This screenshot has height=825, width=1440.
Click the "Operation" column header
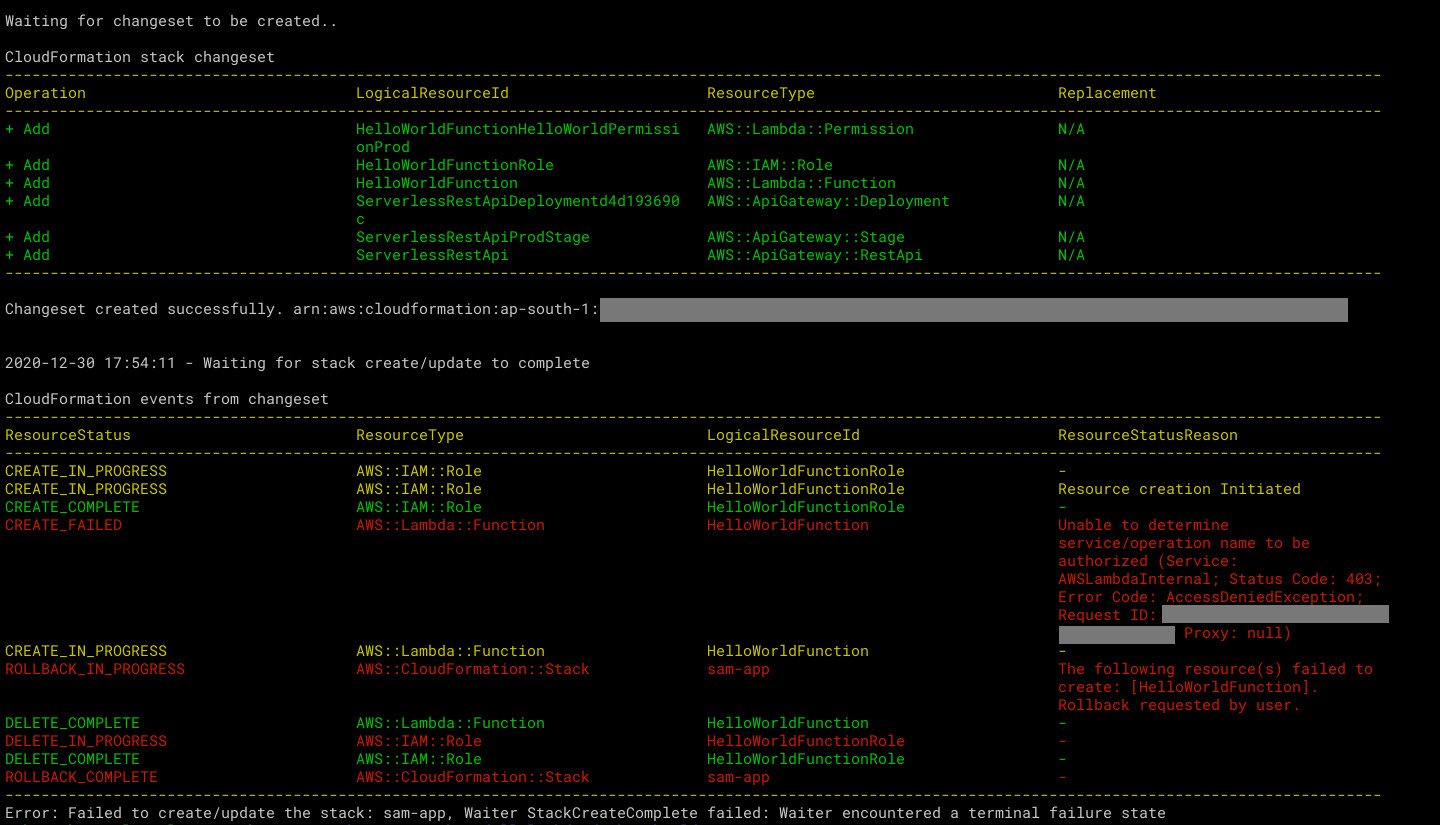(45, 93)
